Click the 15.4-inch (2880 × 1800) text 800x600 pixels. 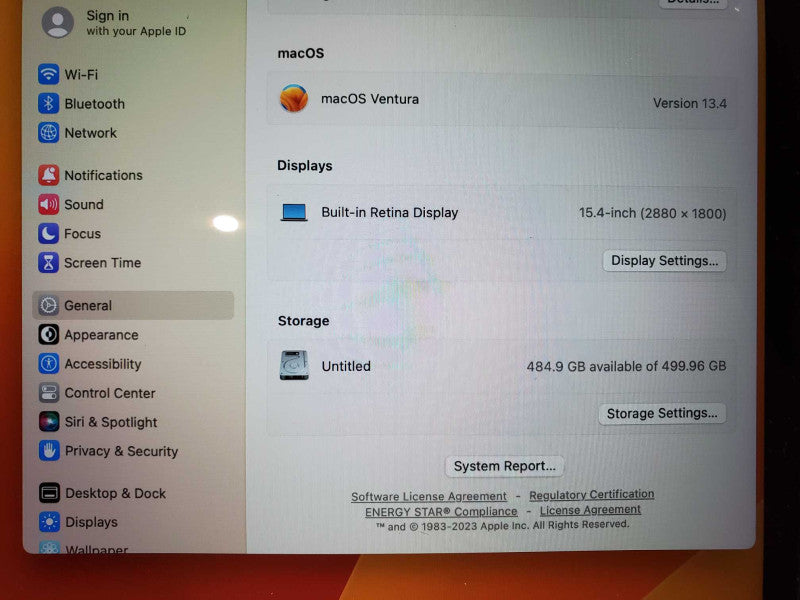click(x=653, y=213)
